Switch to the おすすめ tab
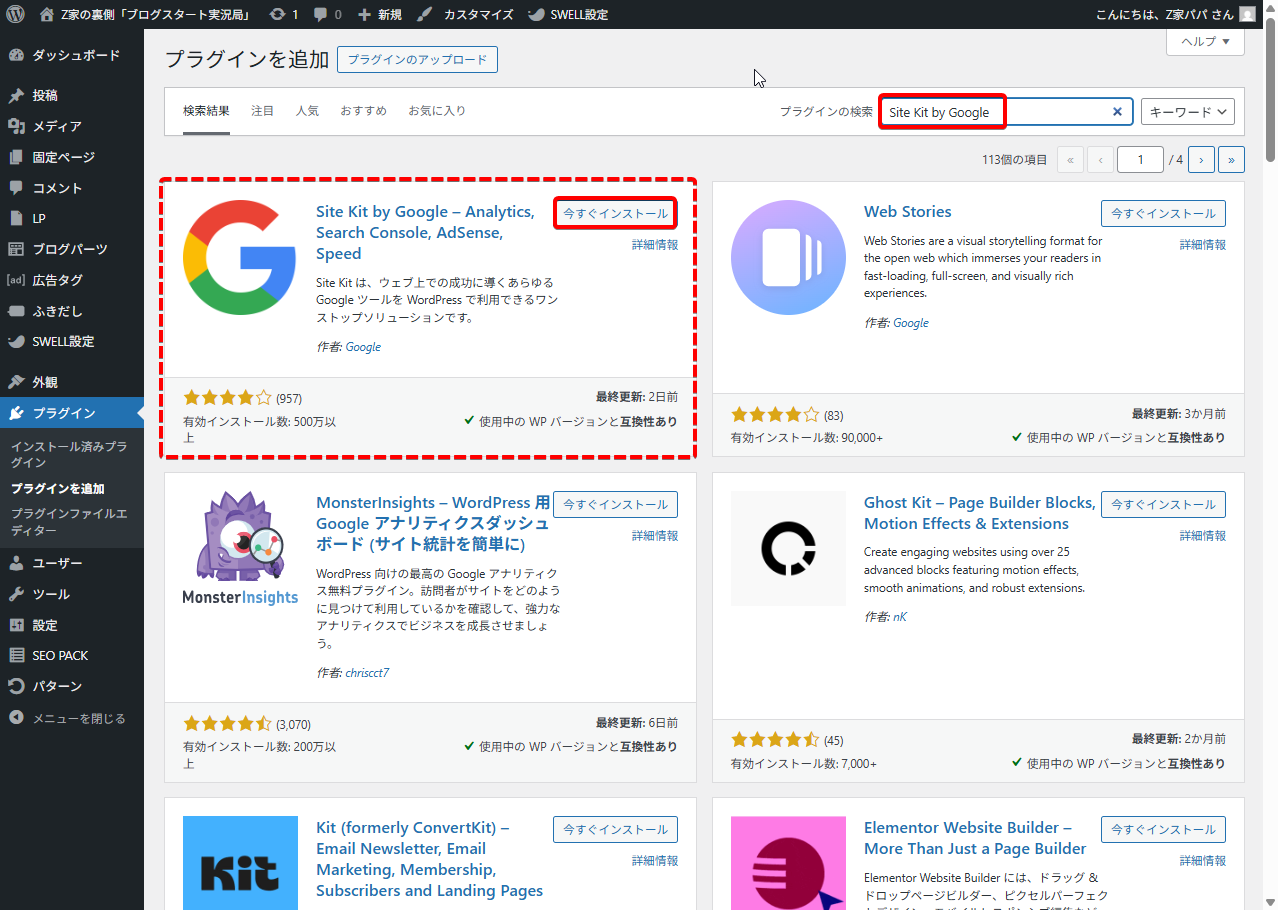The image size is (1278, 910). click(363, 111)
